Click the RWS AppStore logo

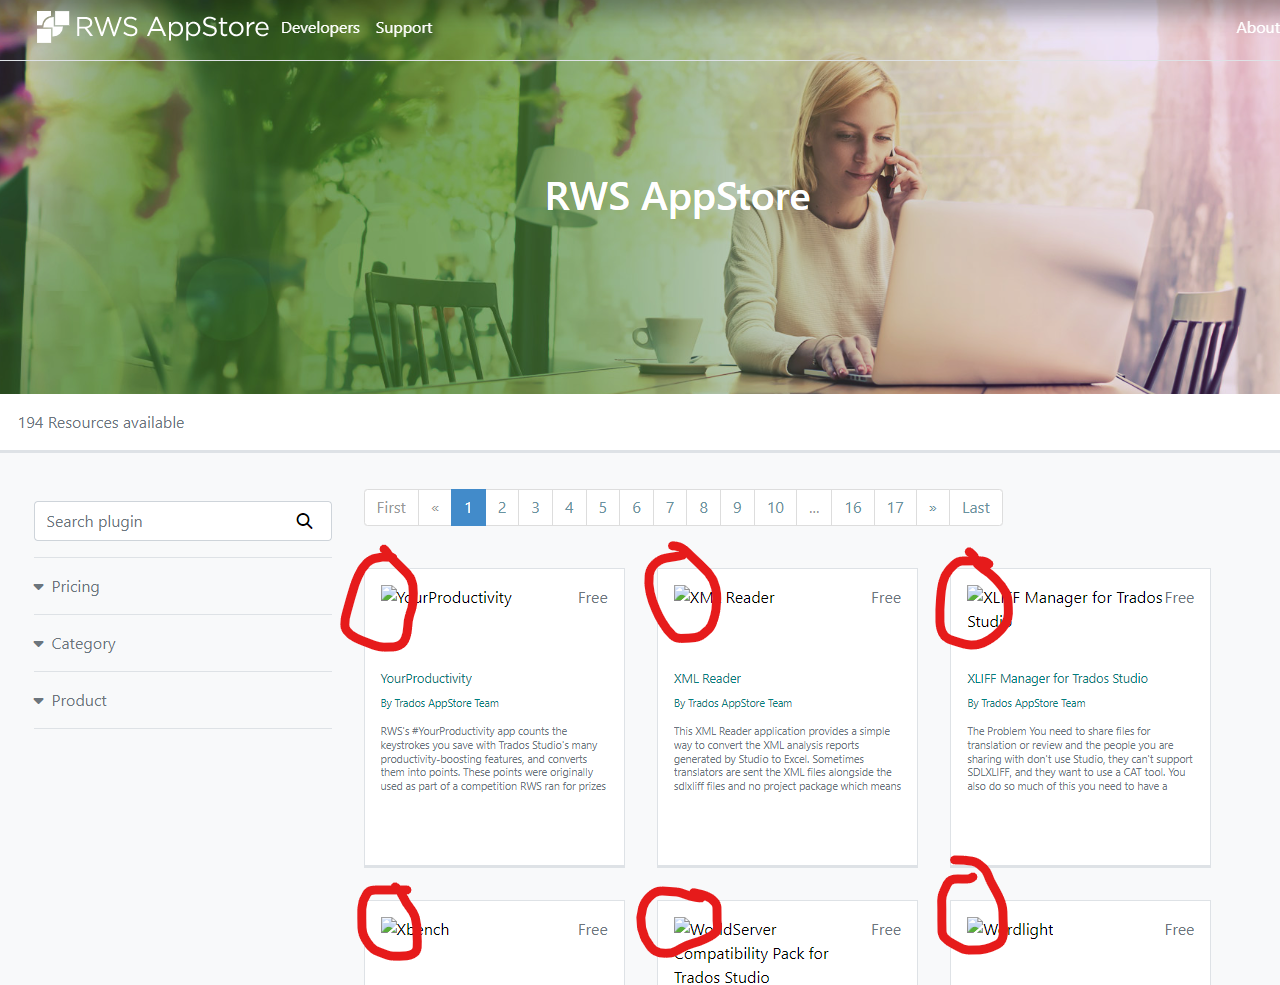click(150, 26)
